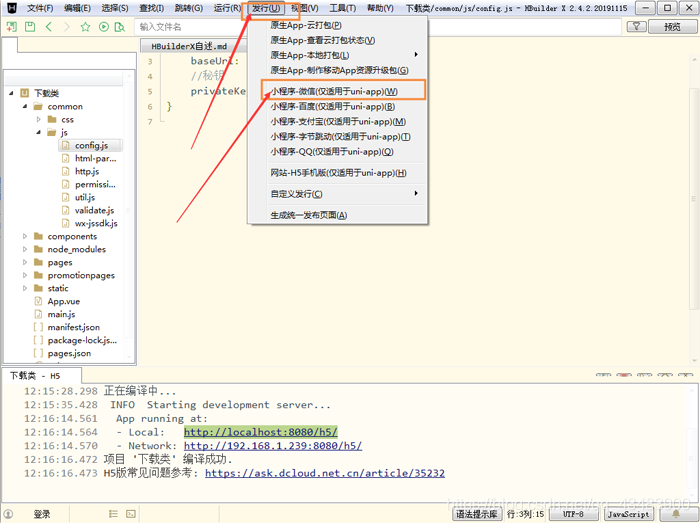Open the 文件(F) menu
Screen dimensions: 700x523
(40, 8)
